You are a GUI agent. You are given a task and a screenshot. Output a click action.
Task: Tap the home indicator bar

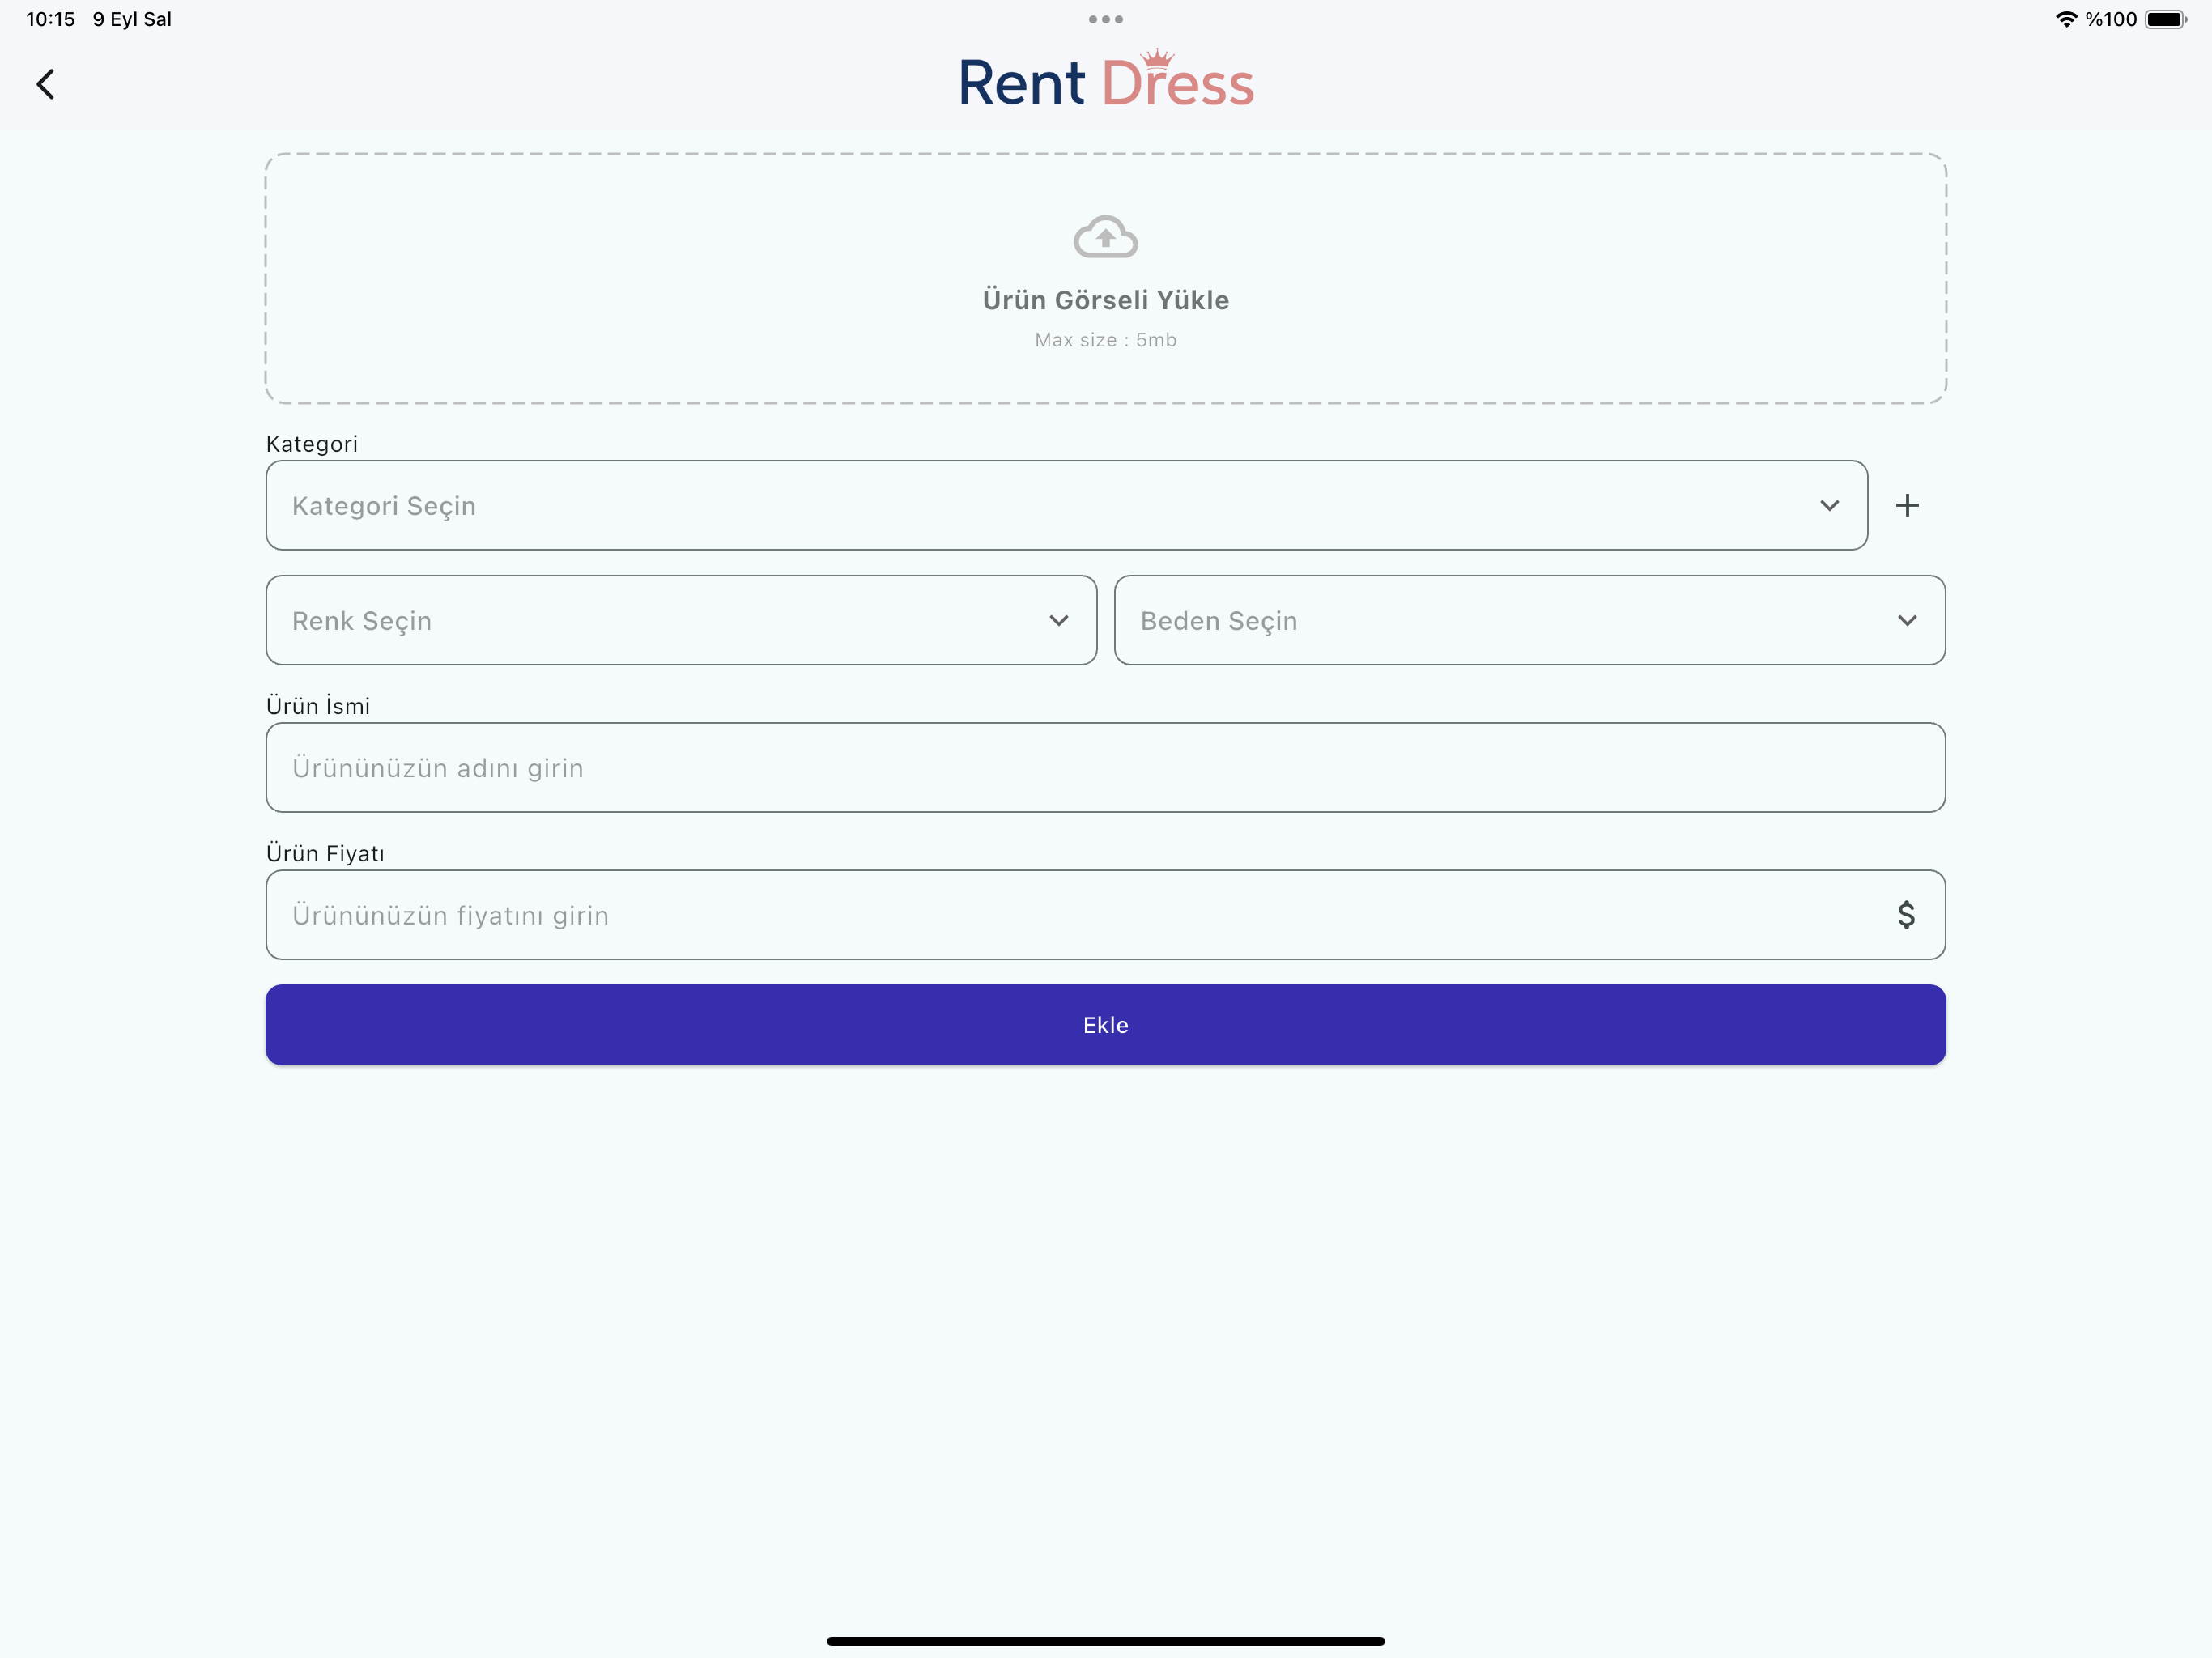(1105, 1640)
